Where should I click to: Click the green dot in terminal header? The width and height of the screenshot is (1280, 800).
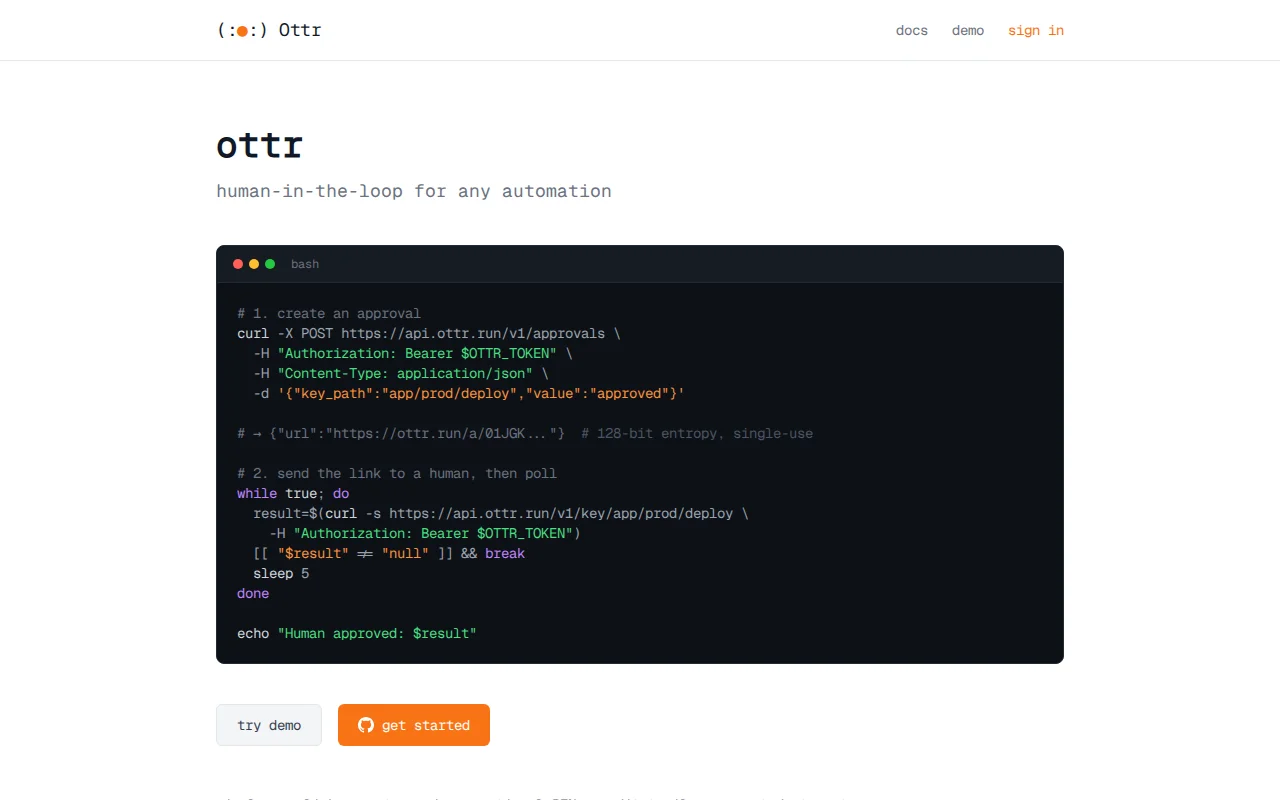[270, 264]
